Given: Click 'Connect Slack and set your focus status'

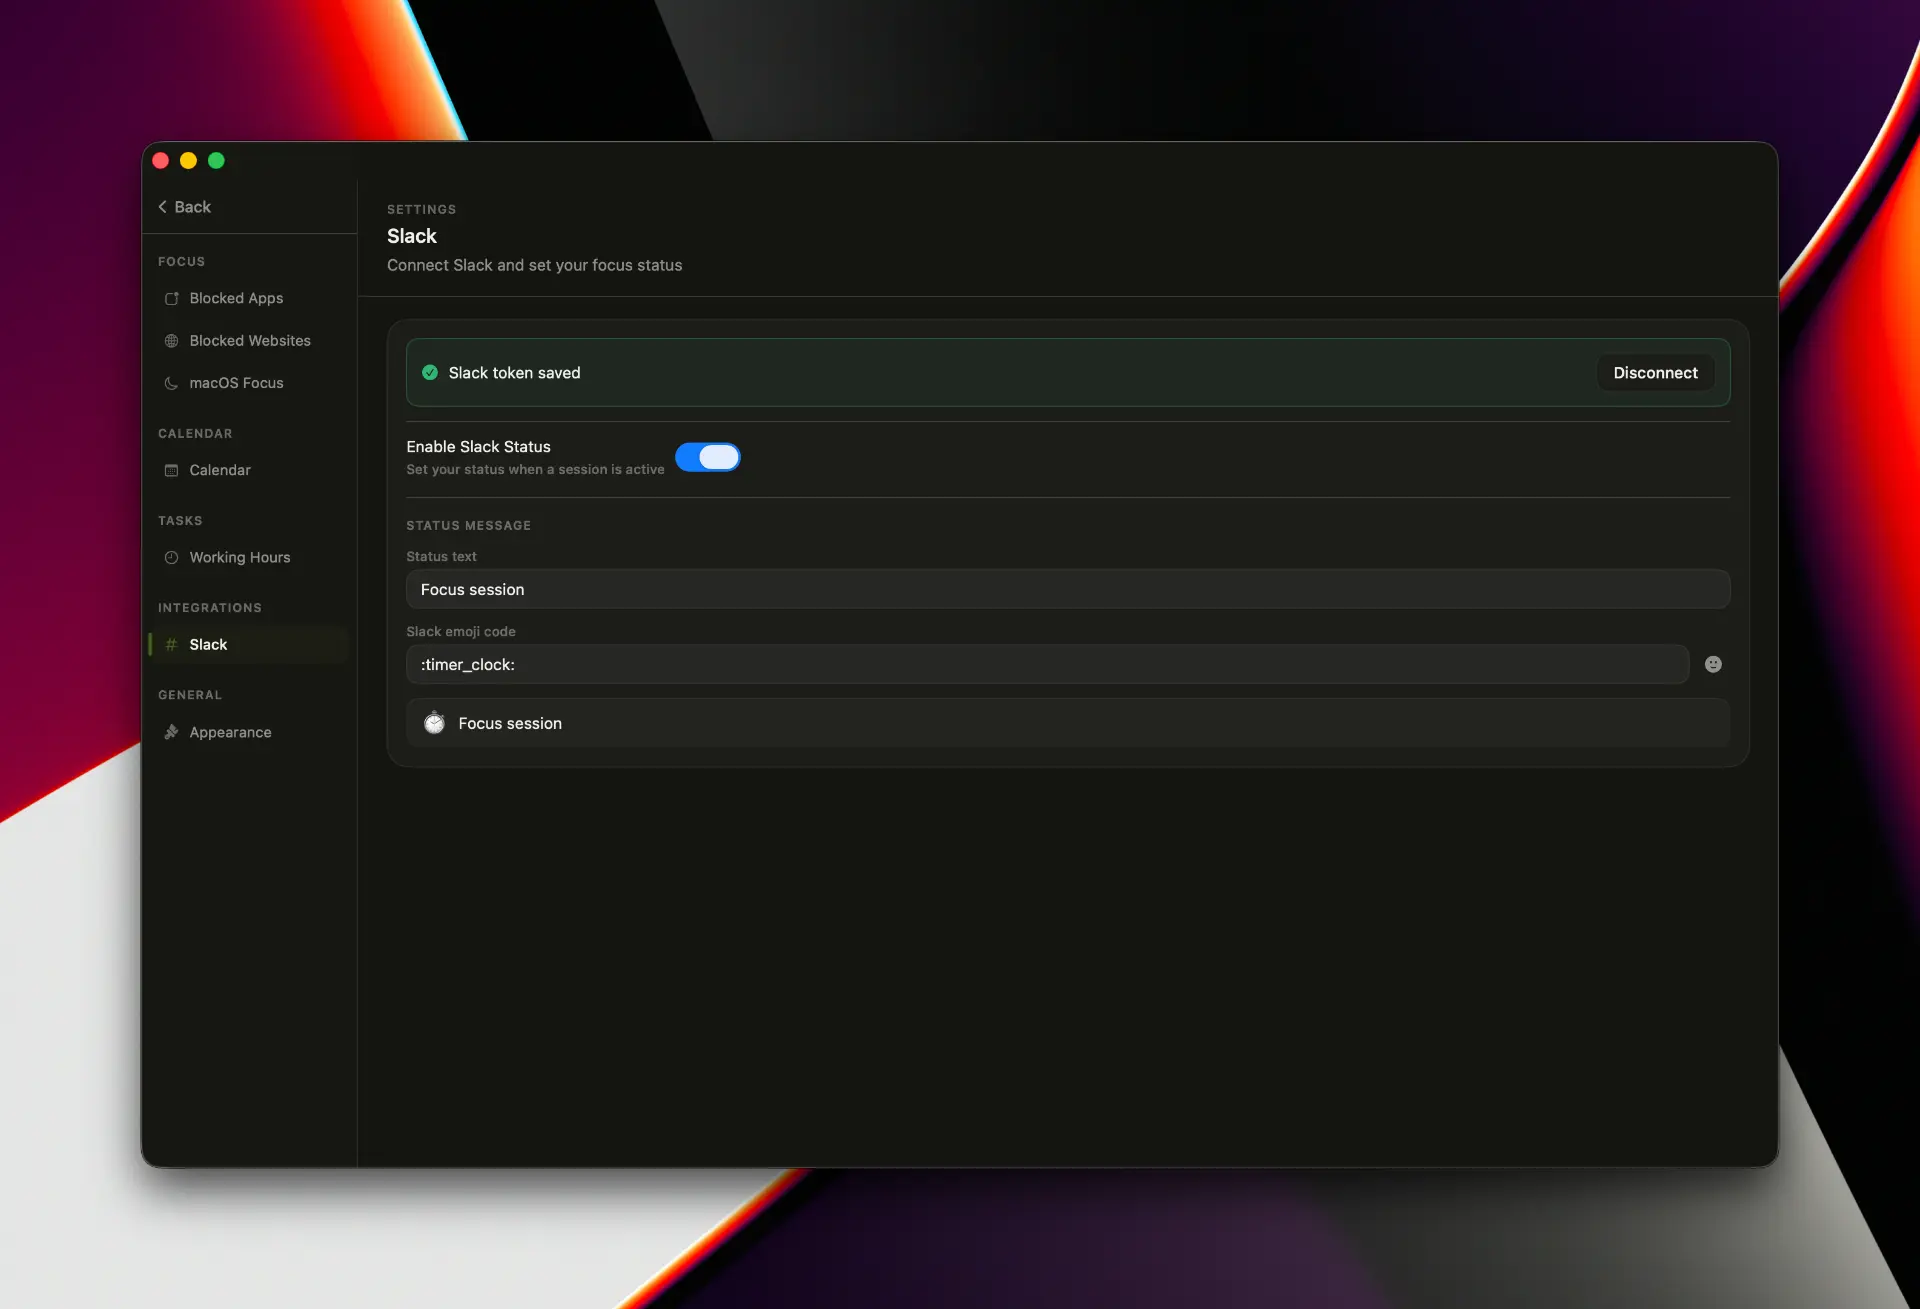Looking at the screenshot, I should 534,265.
